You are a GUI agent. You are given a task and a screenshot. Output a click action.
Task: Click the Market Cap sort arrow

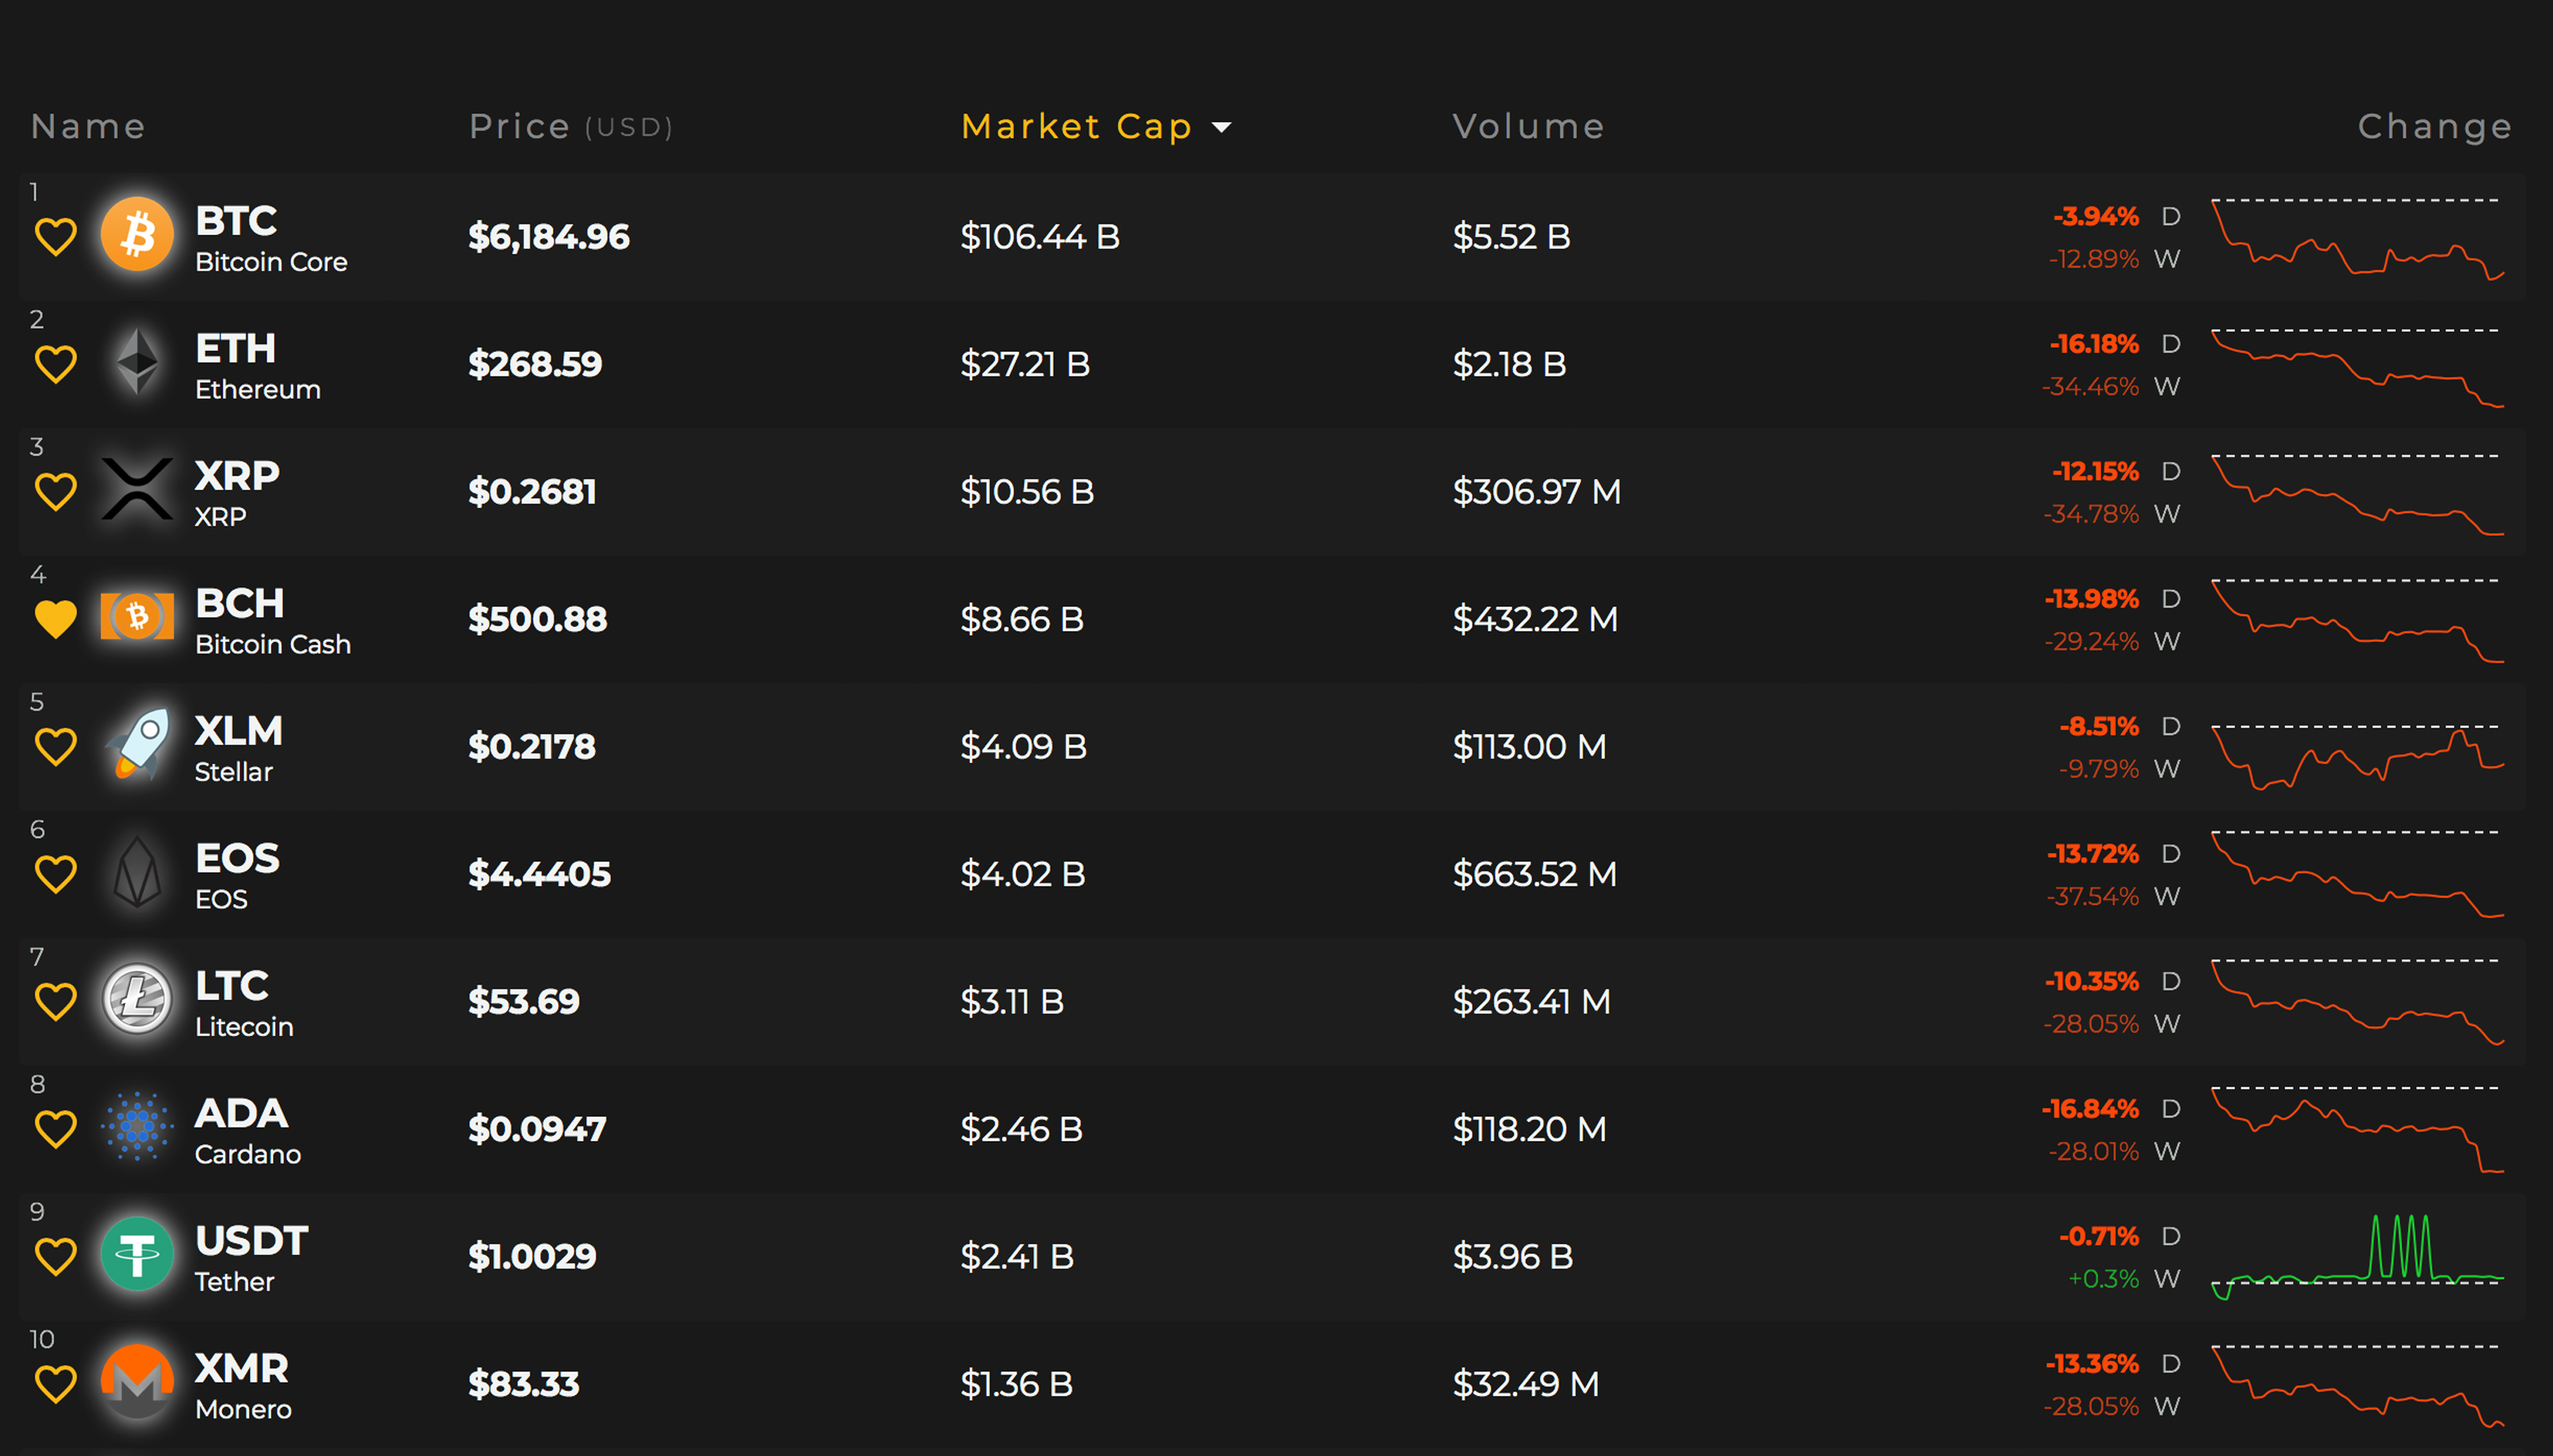pos(1221,127)
